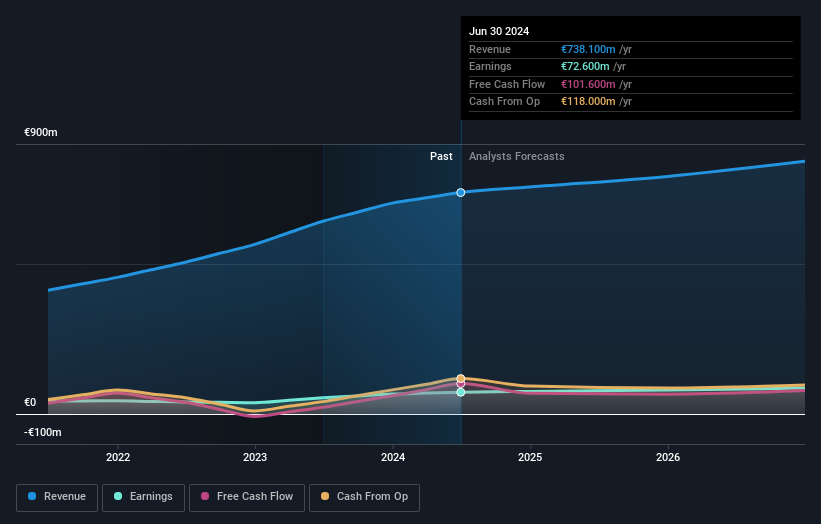This screenshot has height=524, width=821.
Task: Click the 2023 x-axis label
Action: coord(255,457)
